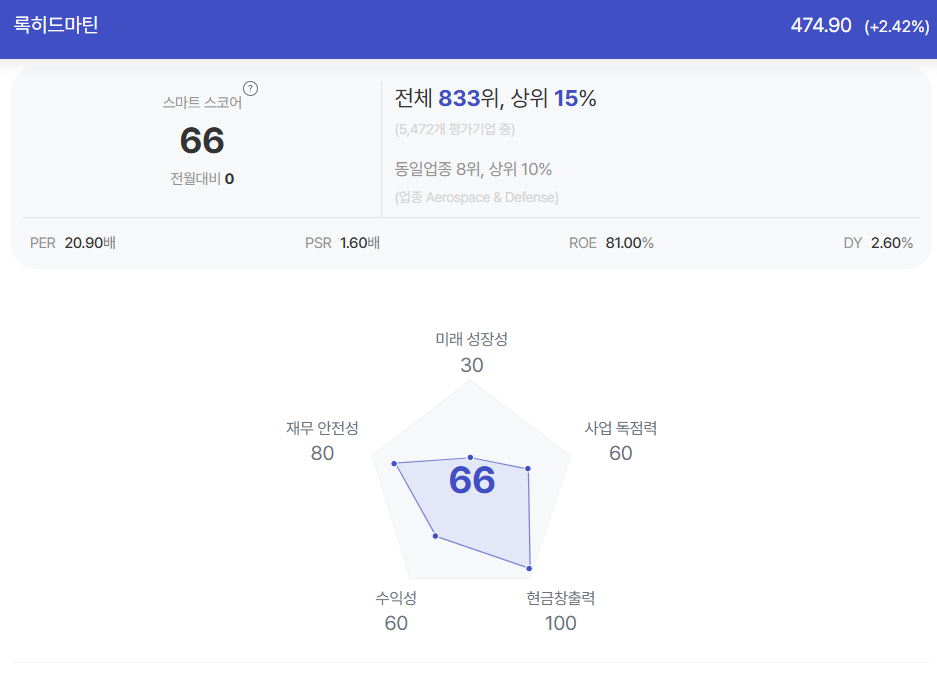This screenshot has height=681, width=937.
Task: Click the ROE 81.00% metric
Action: [x=611, y=243]
